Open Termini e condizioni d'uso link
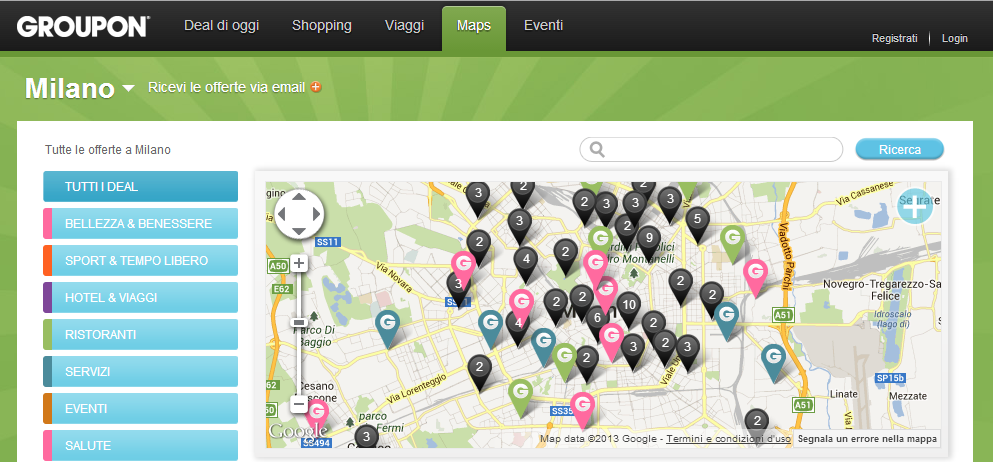 728,439
